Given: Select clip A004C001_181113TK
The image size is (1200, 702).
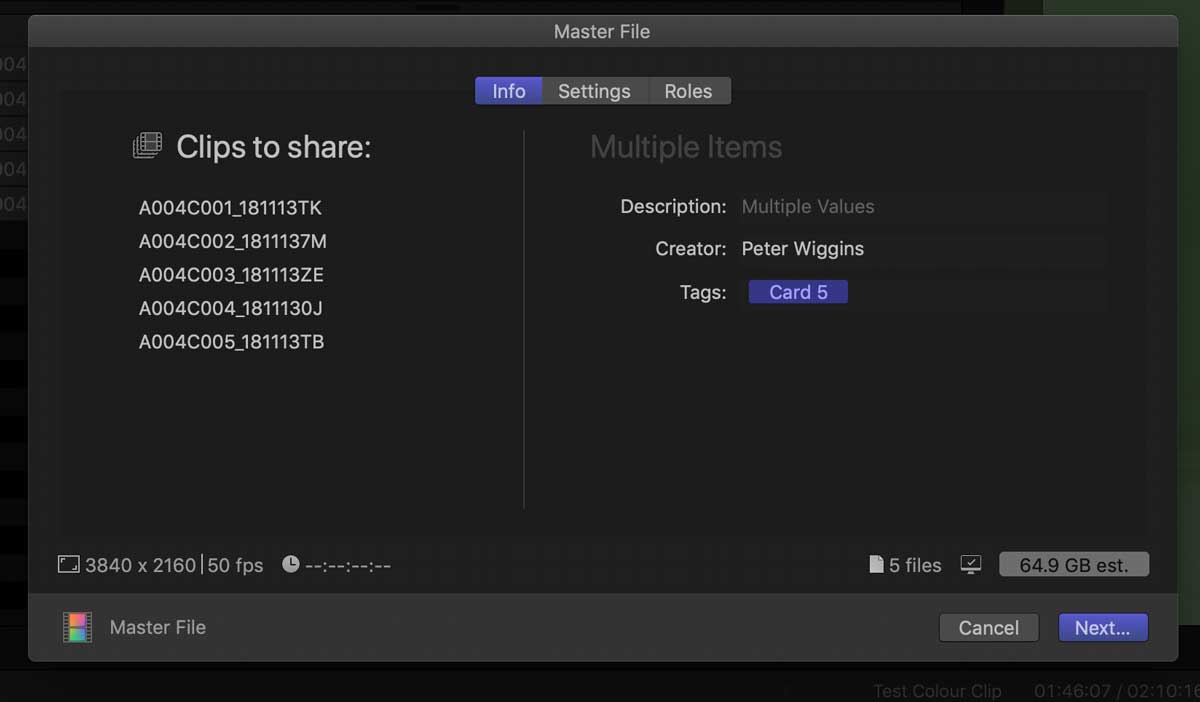Looking at the screenshot, I should tap(230, 208).
